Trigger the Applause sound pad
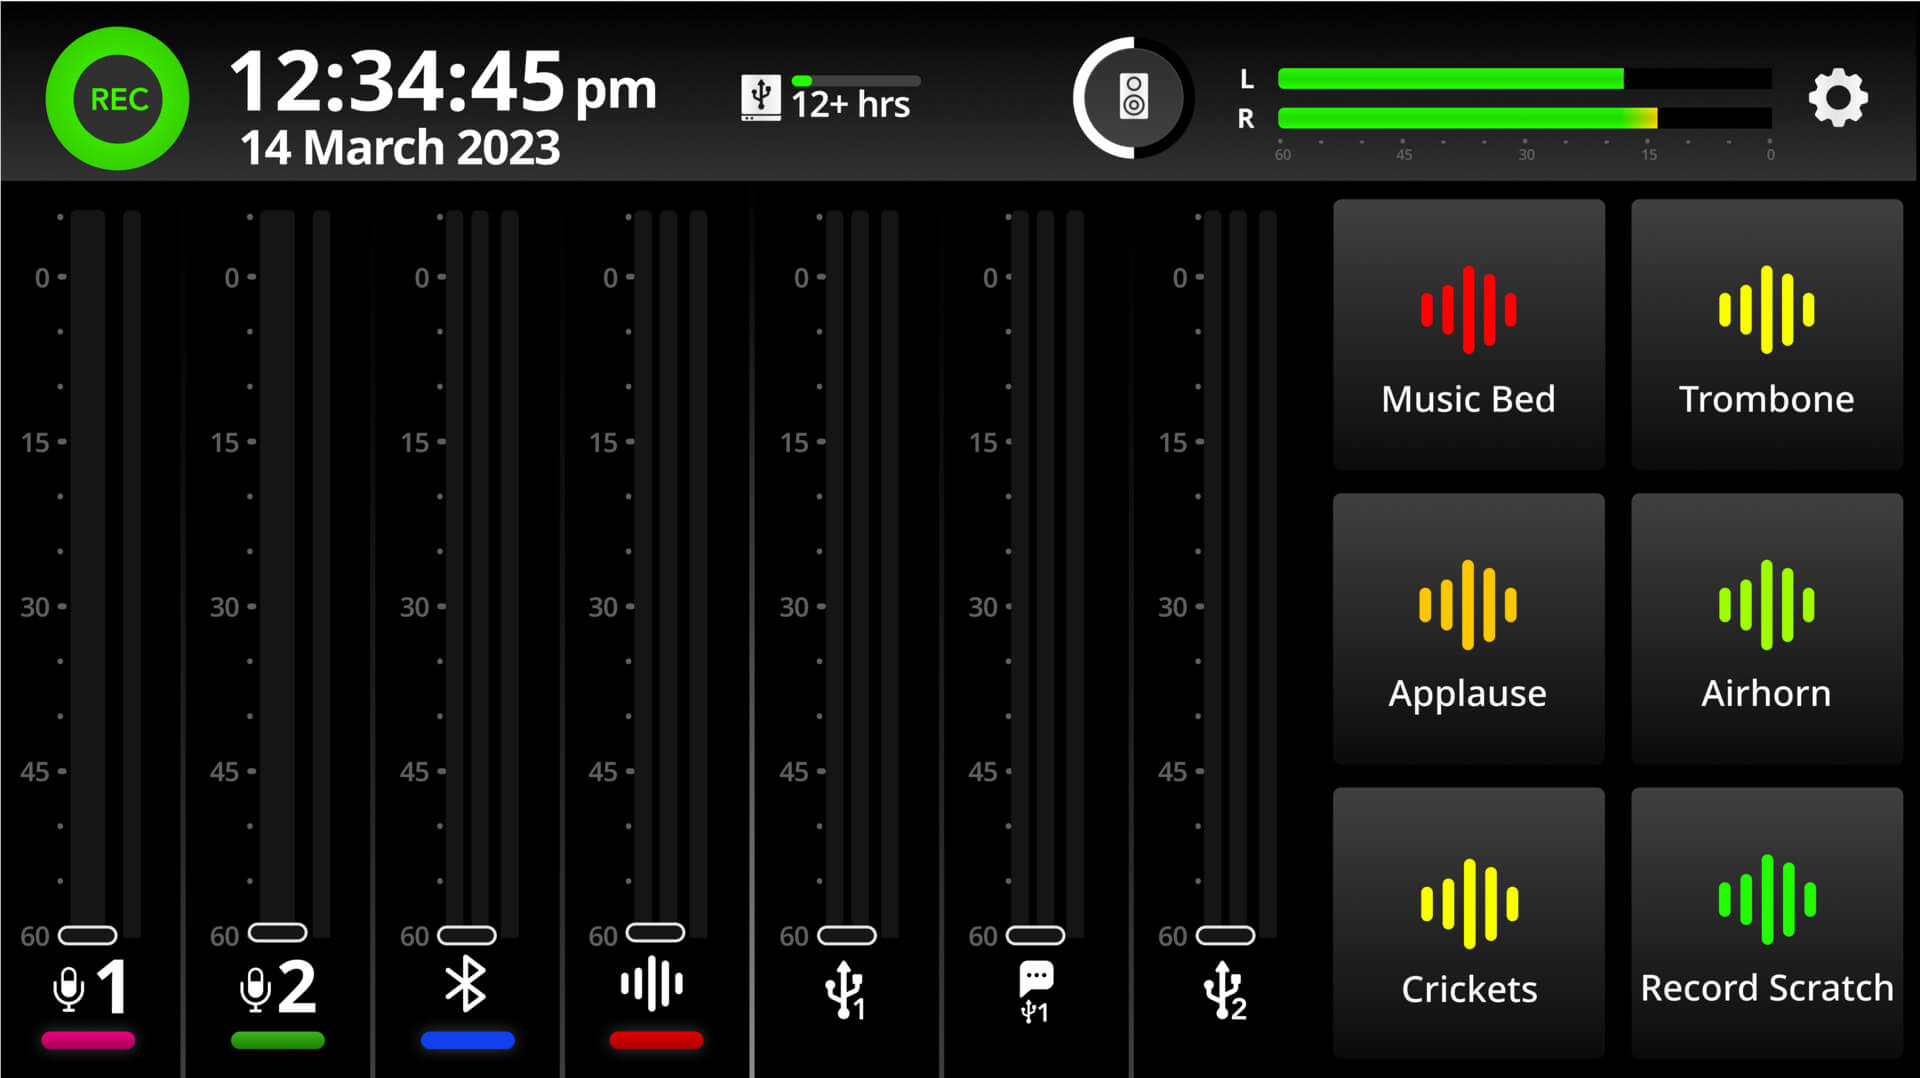Image resolution: width=1920 pixels, height=1078 pixels. [1468, 629]
